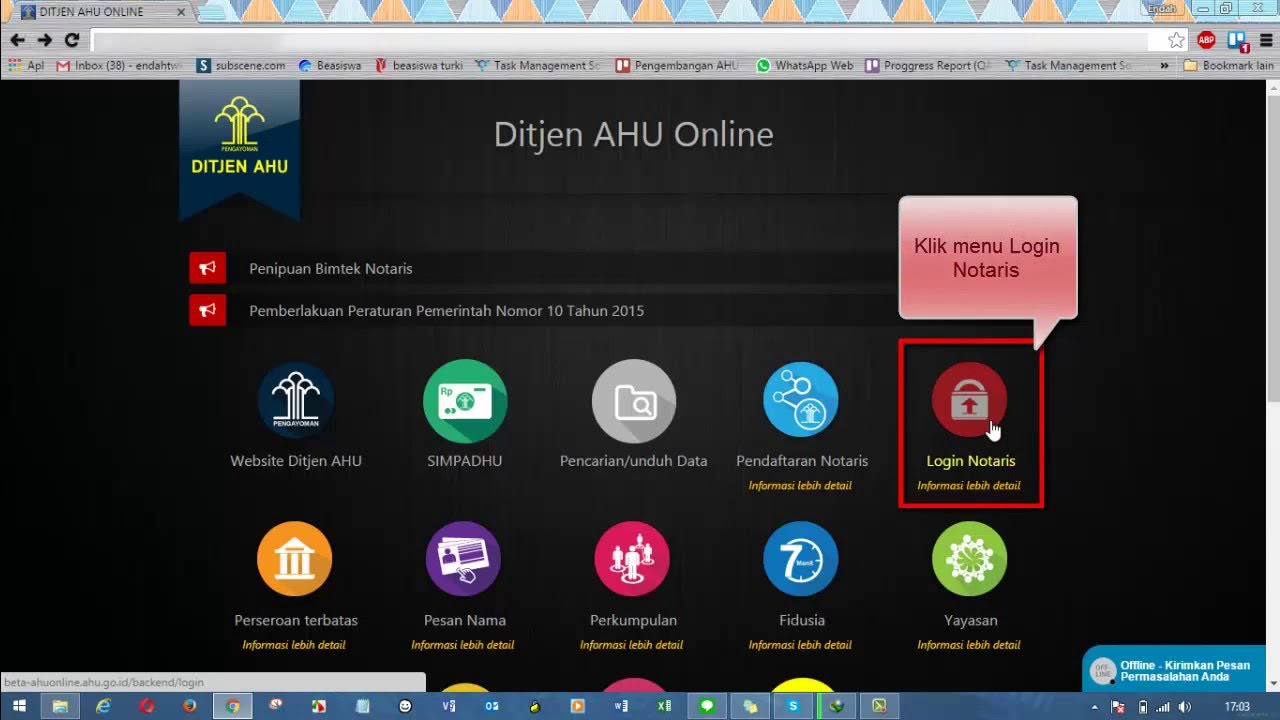Reload the page with refresh icon
The height and width of the screenshot is (720, 1280).
tap(72, 40)
